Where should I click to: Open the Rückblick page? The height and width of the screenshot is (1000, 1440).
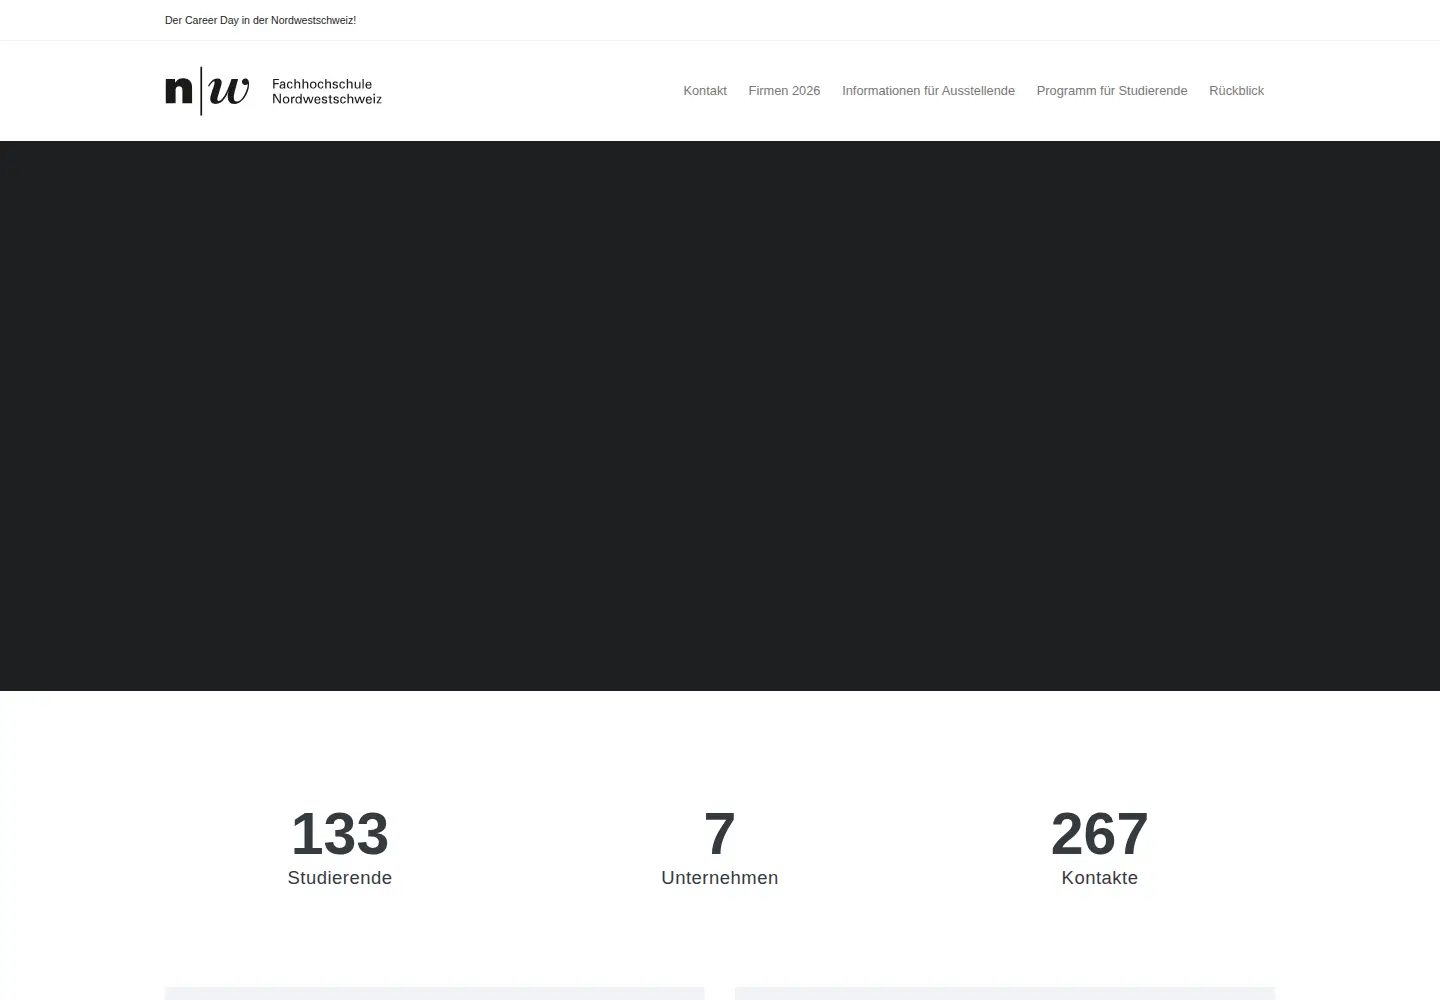1236,91
